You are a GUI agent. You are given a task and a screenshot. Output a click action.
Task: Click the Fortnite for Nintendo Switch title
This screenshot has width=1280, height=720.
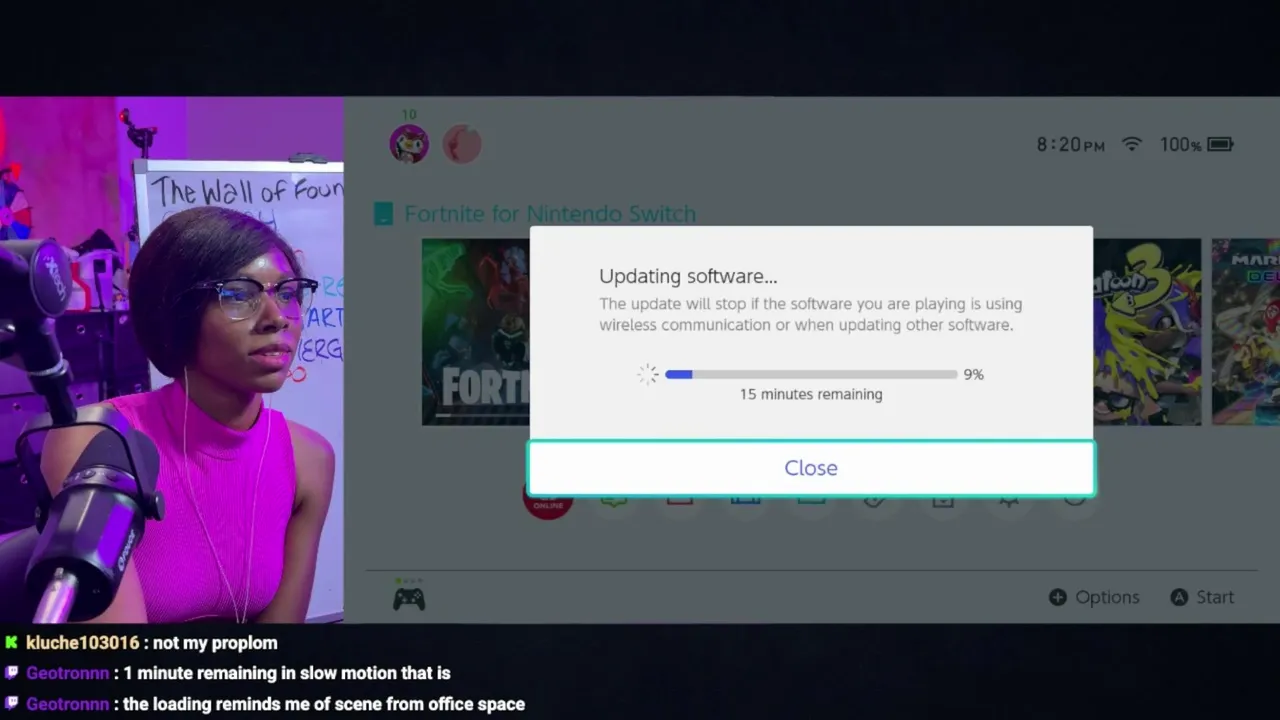[550, 214]
